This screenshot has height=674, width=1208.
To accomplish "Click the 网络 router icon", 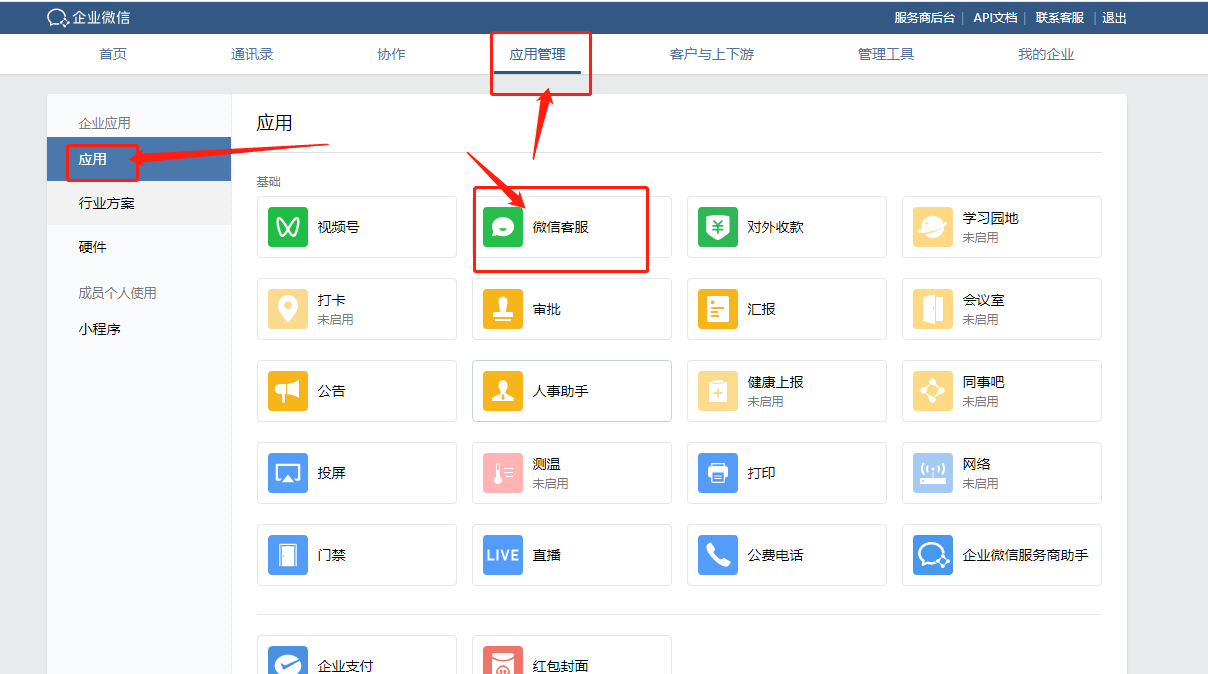I will coord(933,473).
